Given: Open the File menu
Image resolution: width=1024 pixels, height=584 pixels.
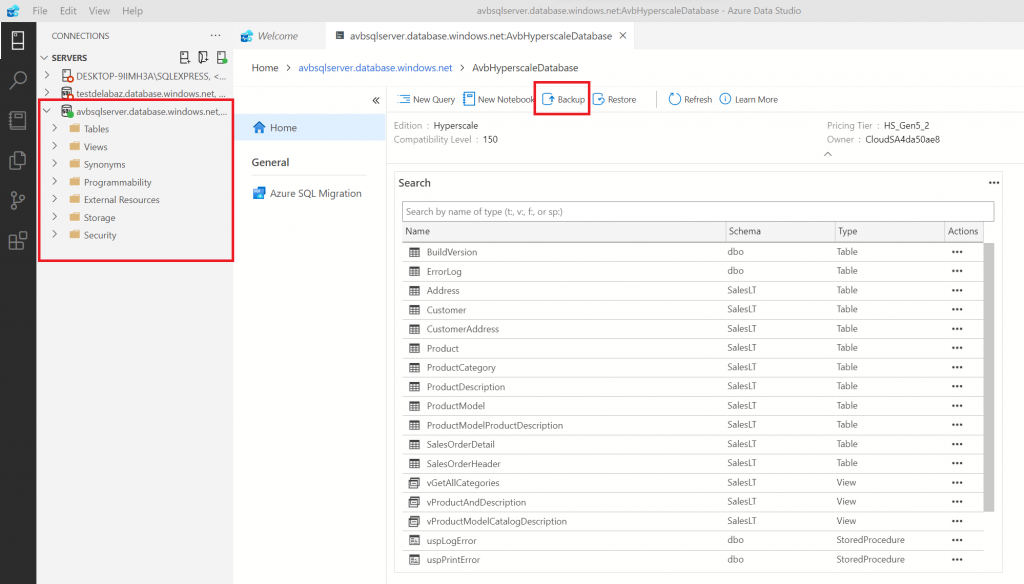Looking at the screenshot, I should [40, 10].
